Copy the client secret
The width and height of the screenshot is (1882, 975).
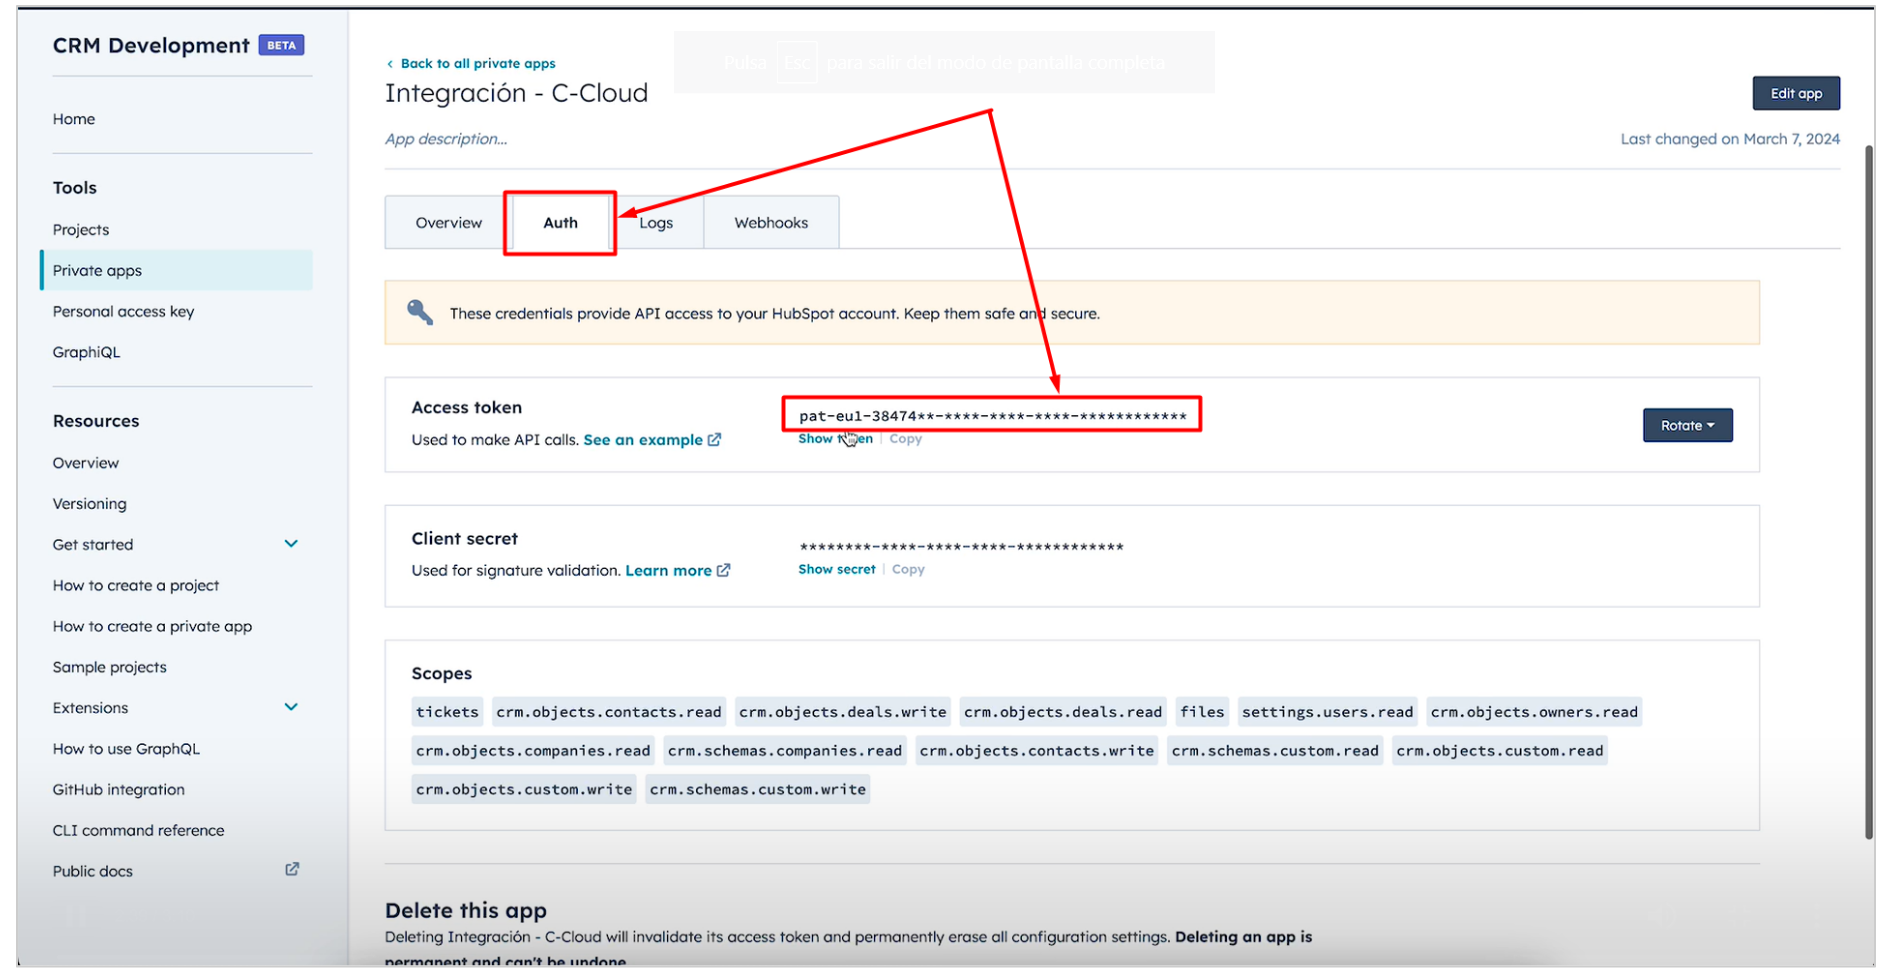click(908, 569)
